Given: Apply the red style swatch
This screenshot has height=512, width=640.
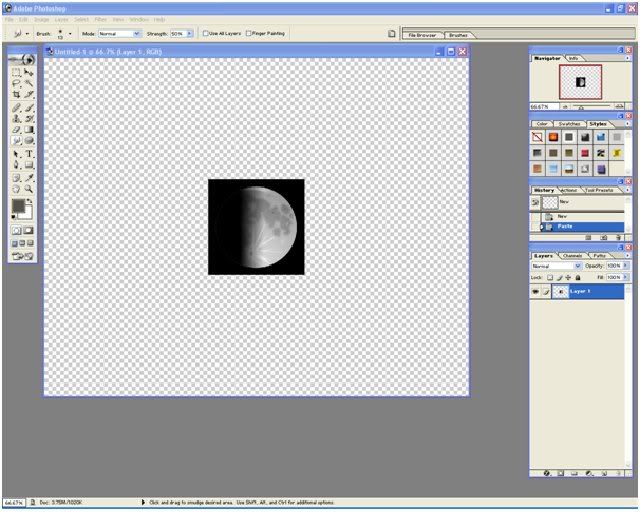Looking at the screenshot, I should point(585,153).
